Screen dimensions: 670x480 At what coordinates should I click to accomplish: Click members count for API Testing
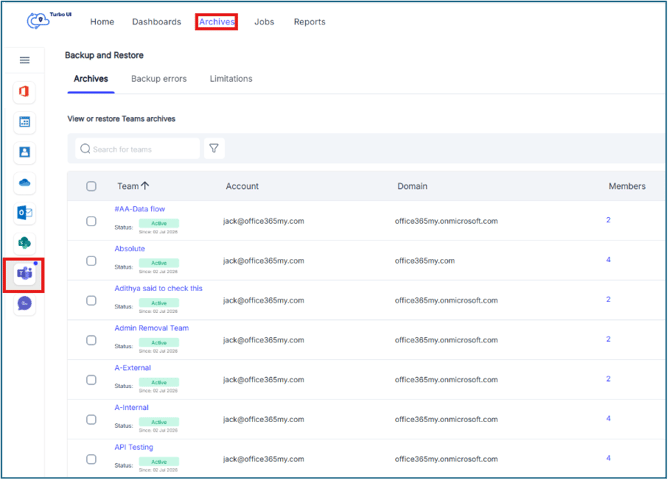click(x=608, y=459)
